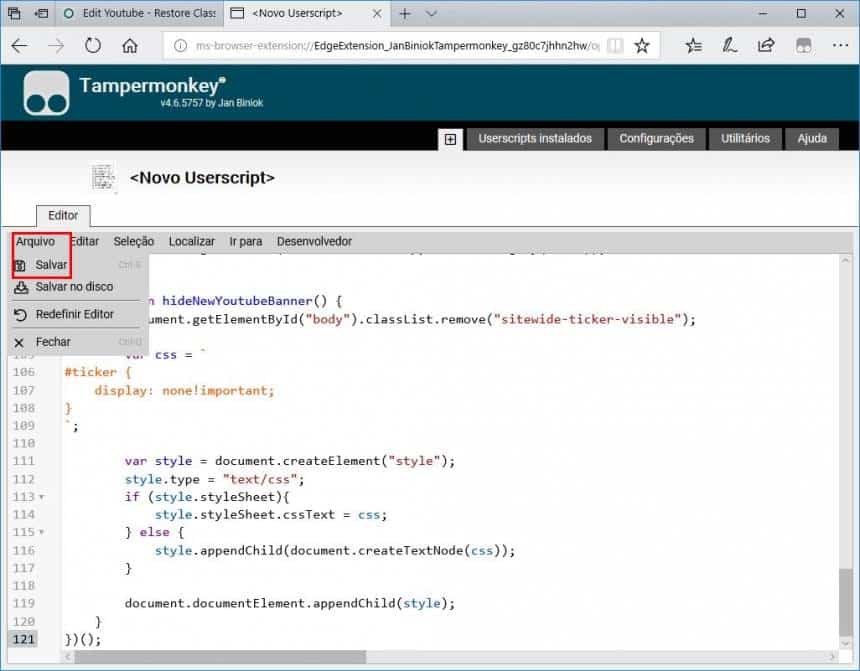Click the "text/css" string on line 112
The width and height of the screenshot is (860, 671).
tap(260, 479)
